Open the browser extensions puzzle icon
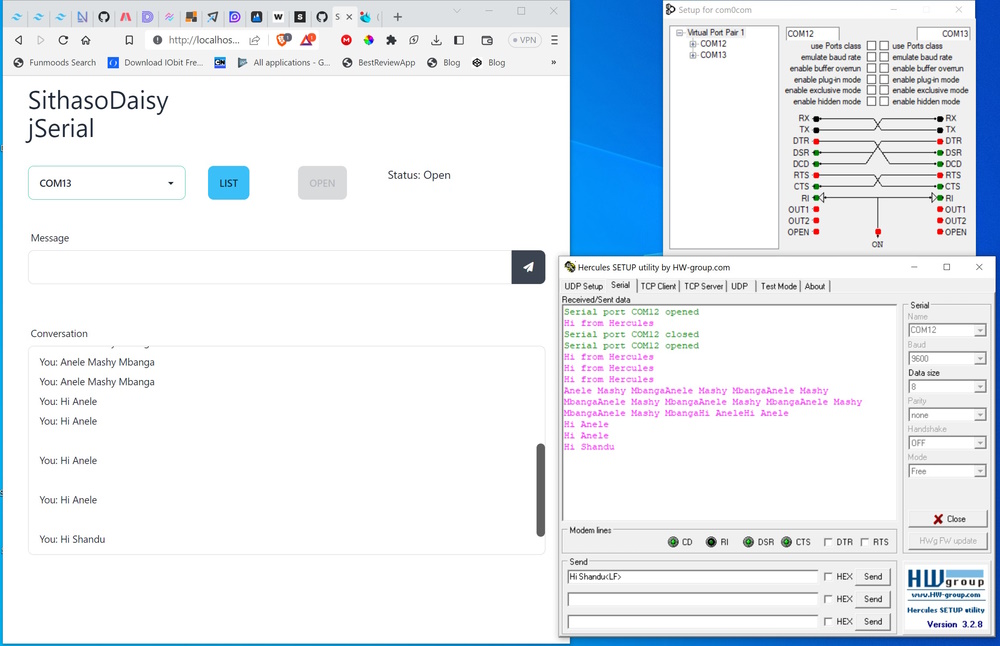Image resolution: width=1000 pixels, height=646 pixels. (391, 40)
